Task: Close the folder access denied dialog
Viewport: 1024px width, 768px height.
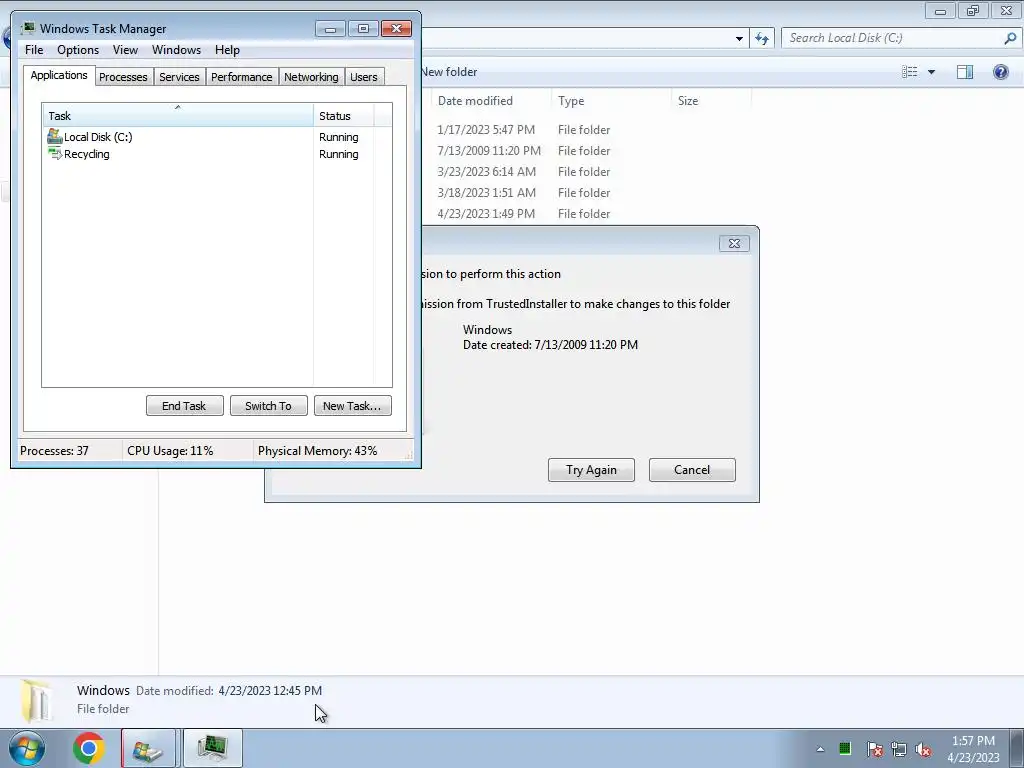Action: coord(734,244)
